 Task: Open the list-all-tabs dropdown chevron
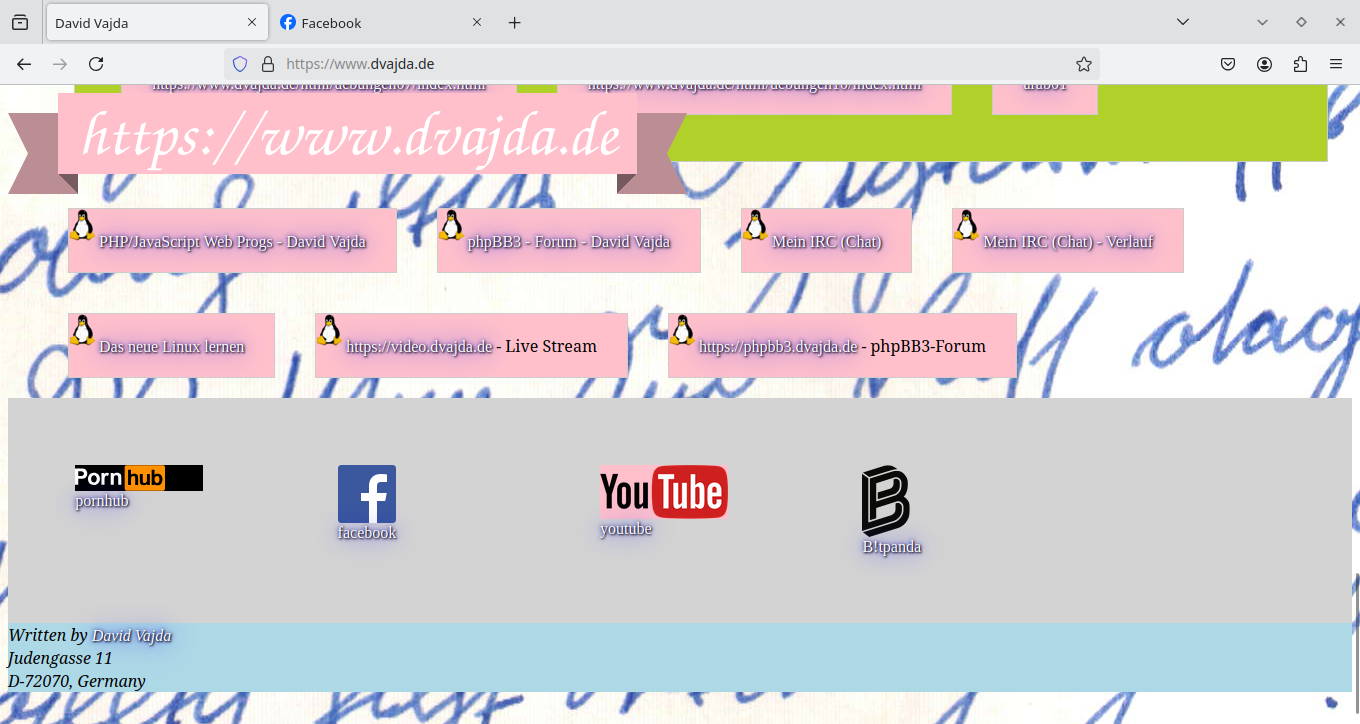coord(1183,21)
